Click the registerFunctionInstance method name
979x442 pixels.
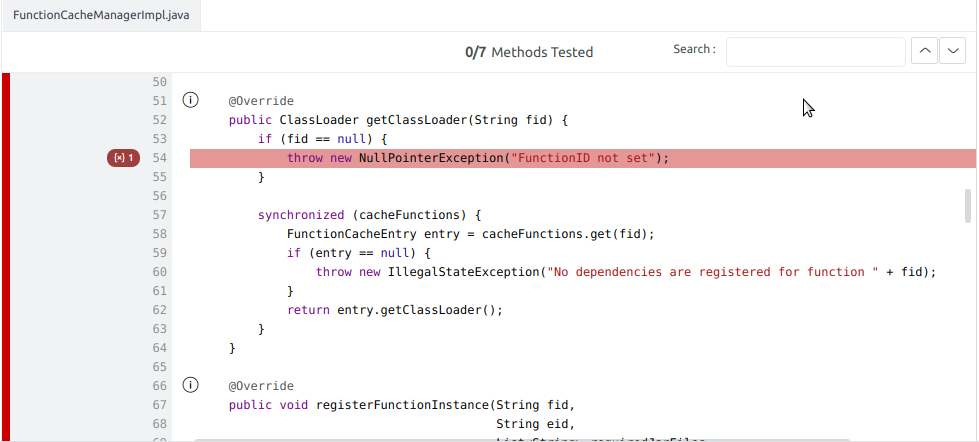[x=402, y=405]
